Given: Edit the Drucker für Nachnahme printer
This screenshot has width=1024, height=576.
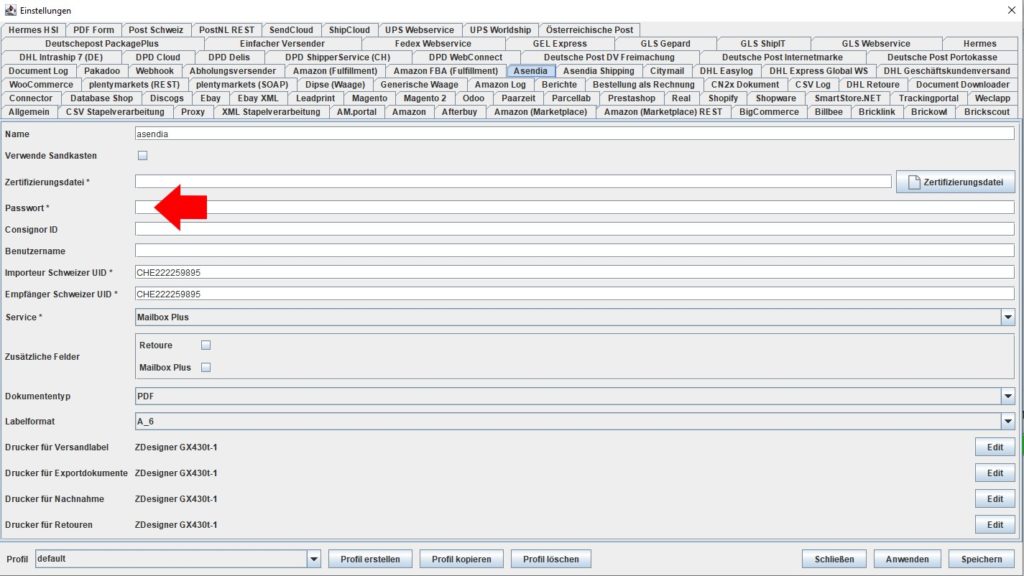Looking at the screenshot, I should click(995, 499).
